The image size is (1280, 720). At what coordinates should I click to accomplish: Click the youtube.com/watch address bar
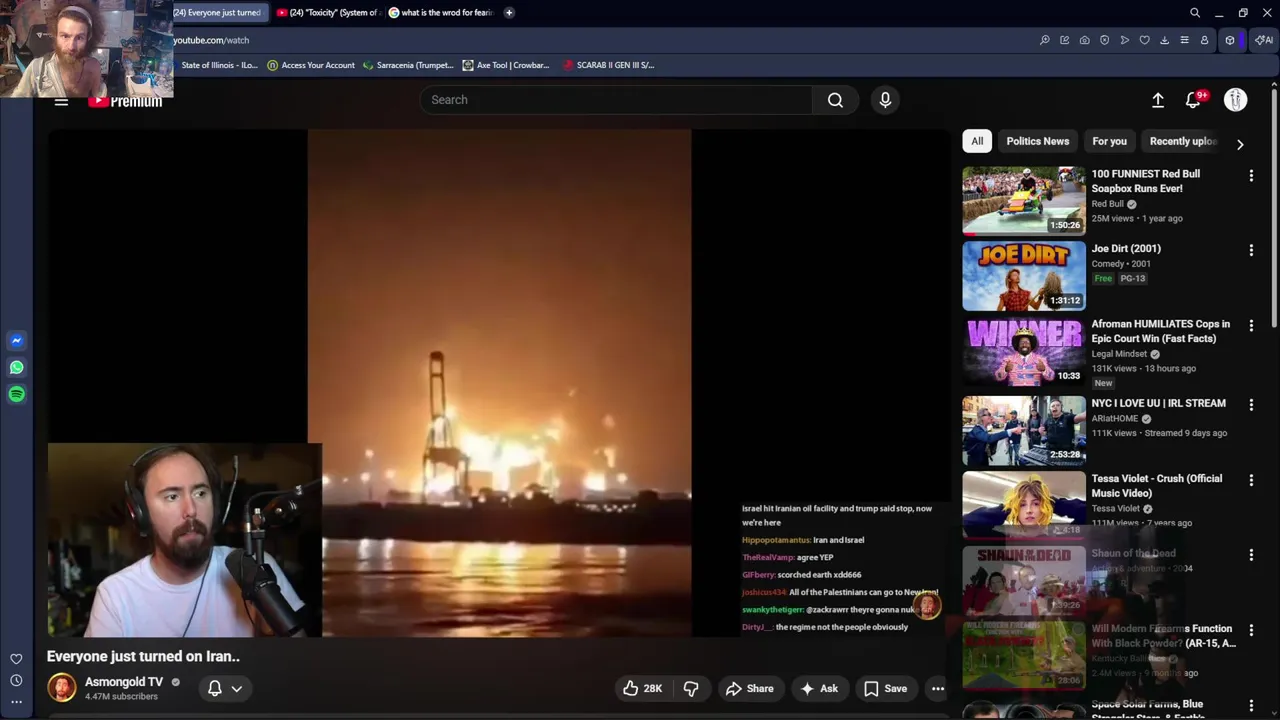(211, 40)
